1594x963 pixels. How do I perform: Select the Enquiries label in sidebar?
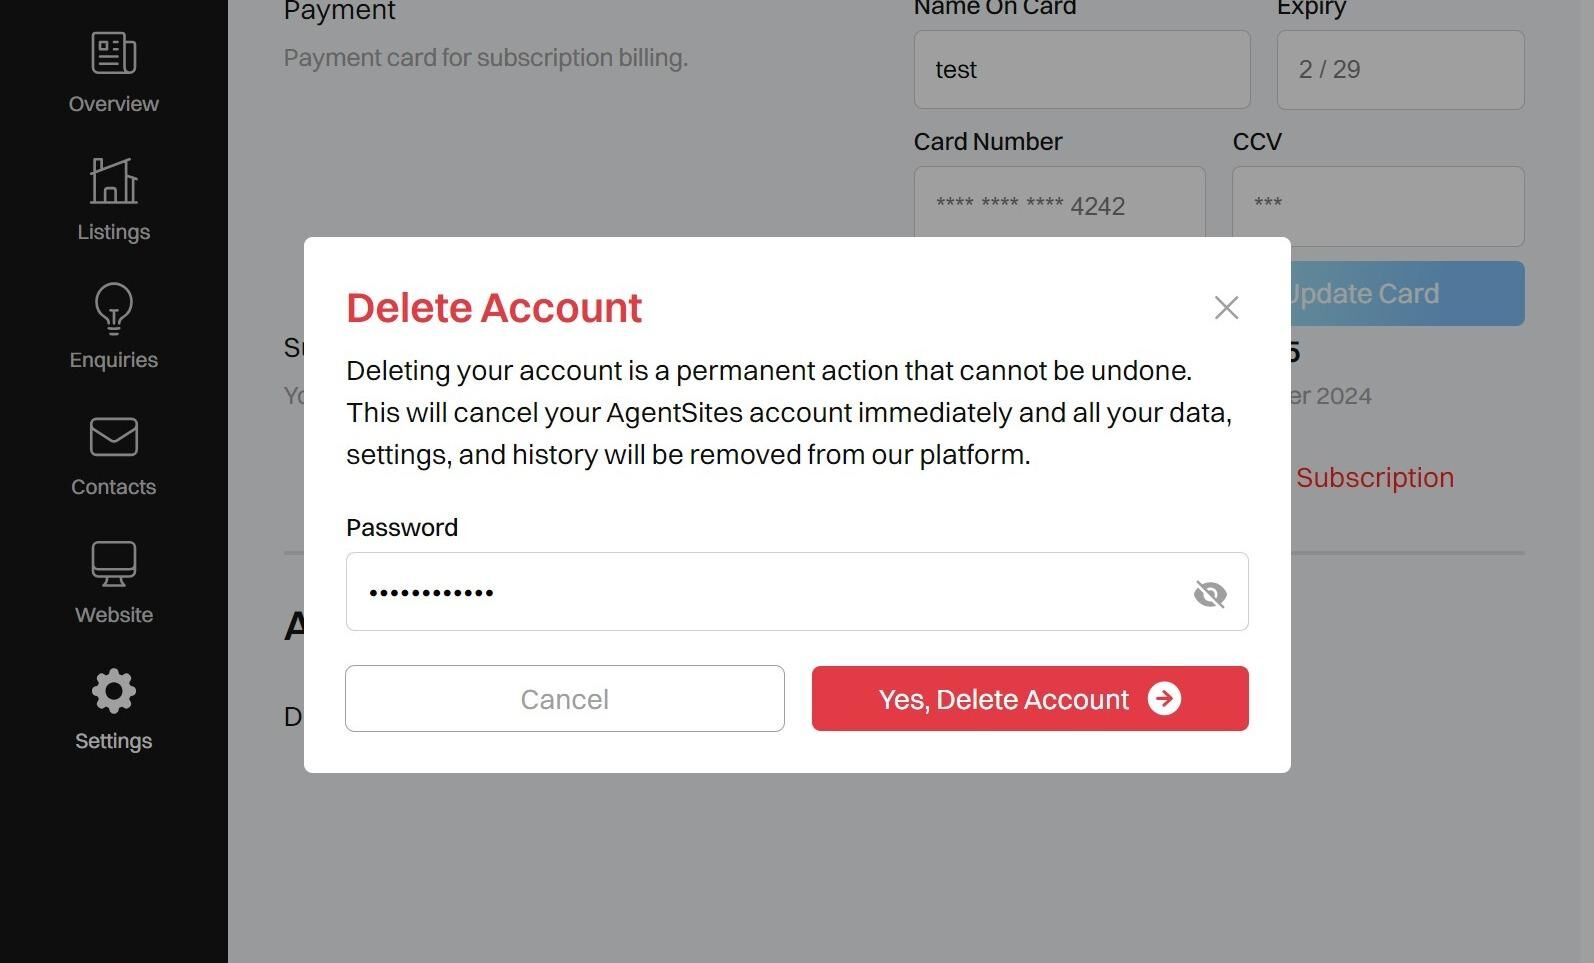coord(114,360)
